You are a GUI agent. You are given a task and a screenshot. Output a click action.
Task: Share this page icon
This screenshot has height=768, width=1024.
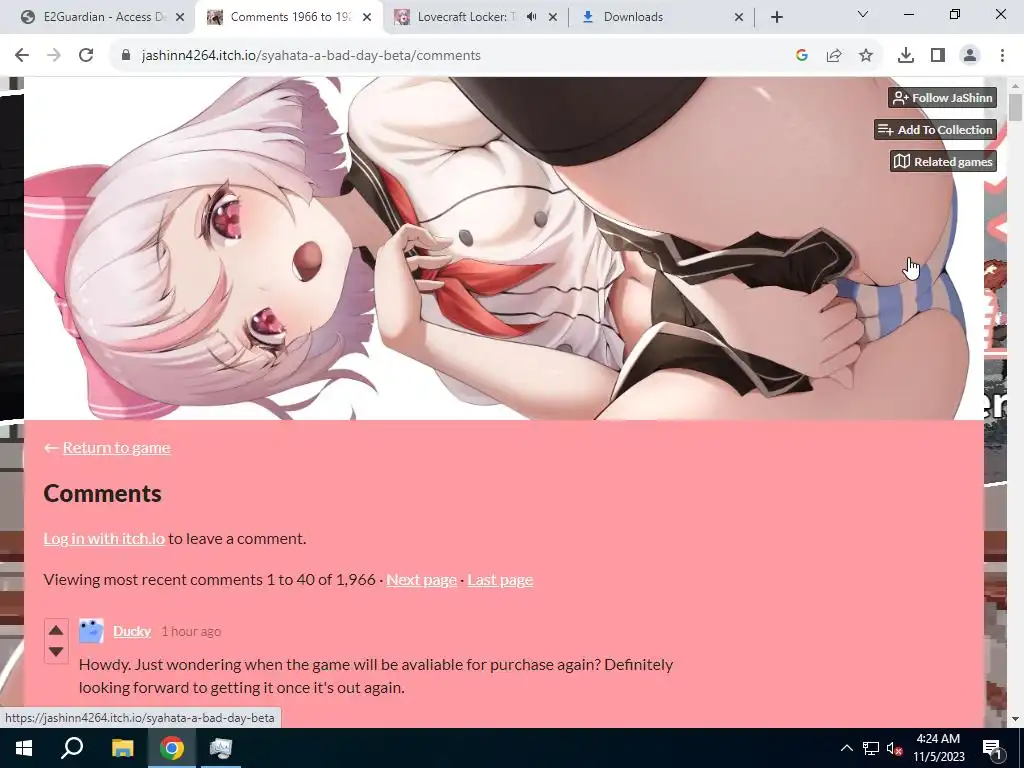coord(833,56)
